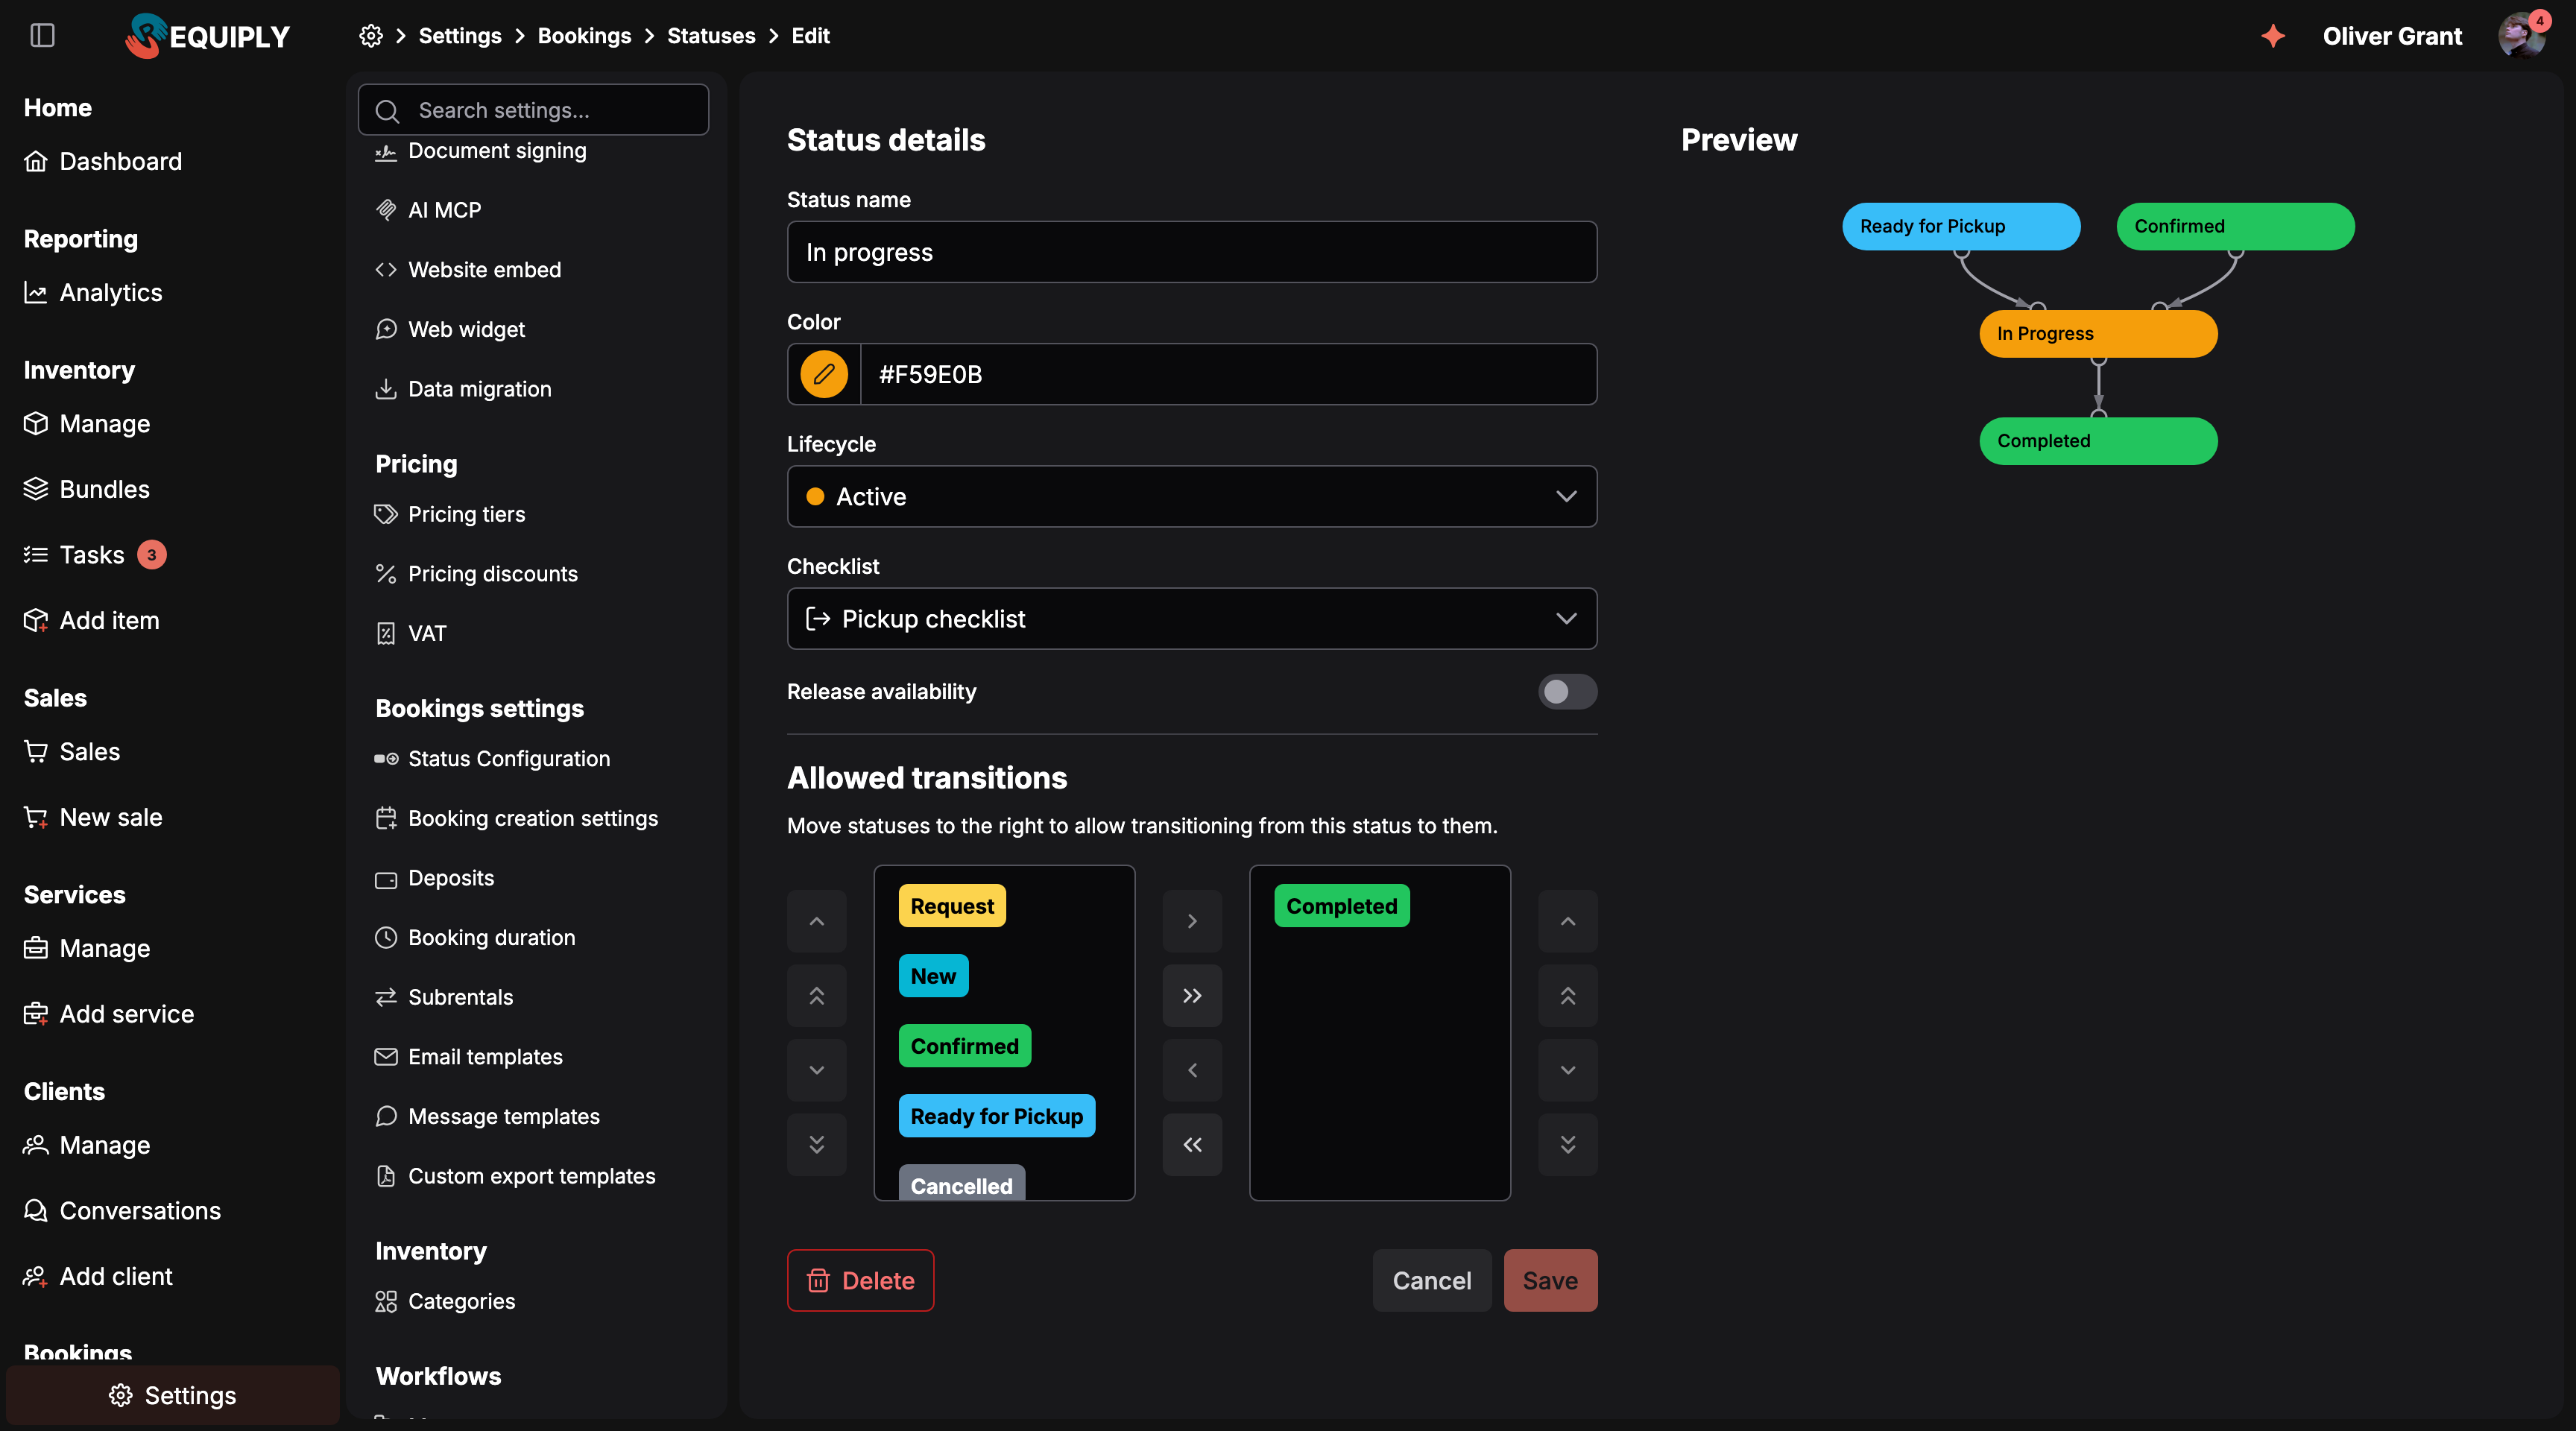Open Subrentals settings

click(x=443, y=997)
